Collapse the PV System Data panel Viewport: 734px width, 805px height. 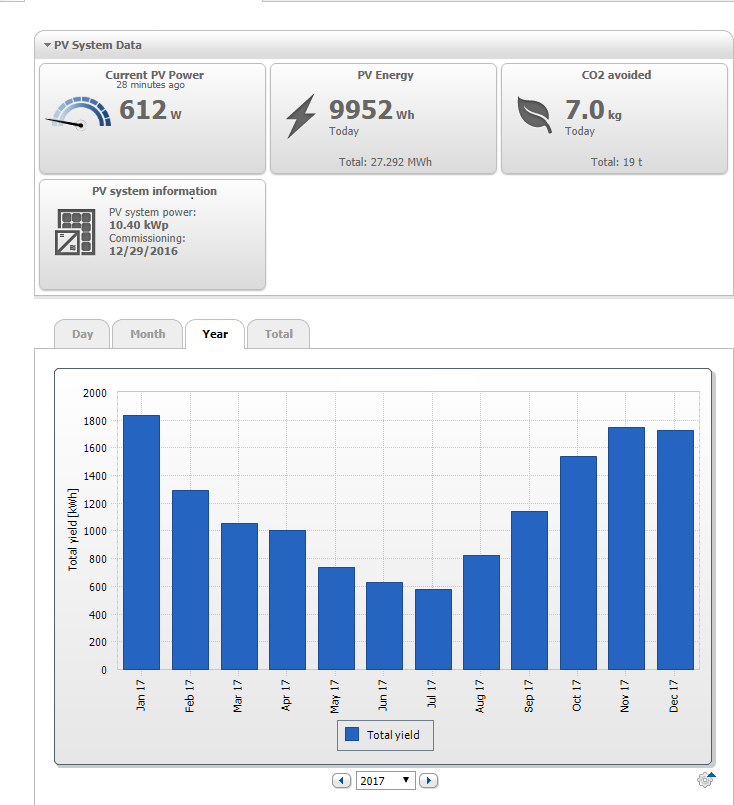tap(47, 45)
